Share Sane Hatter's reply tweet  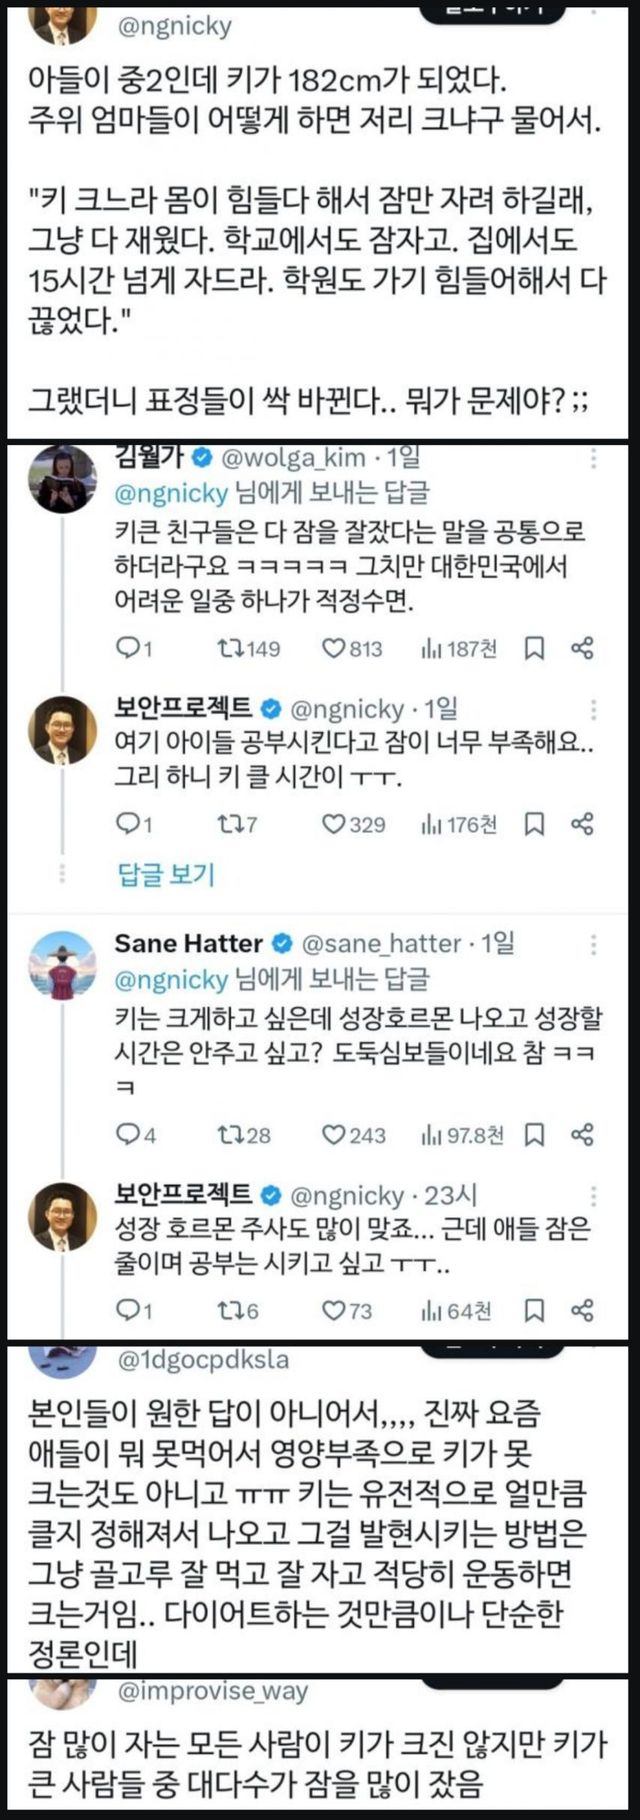point(582,1135)
